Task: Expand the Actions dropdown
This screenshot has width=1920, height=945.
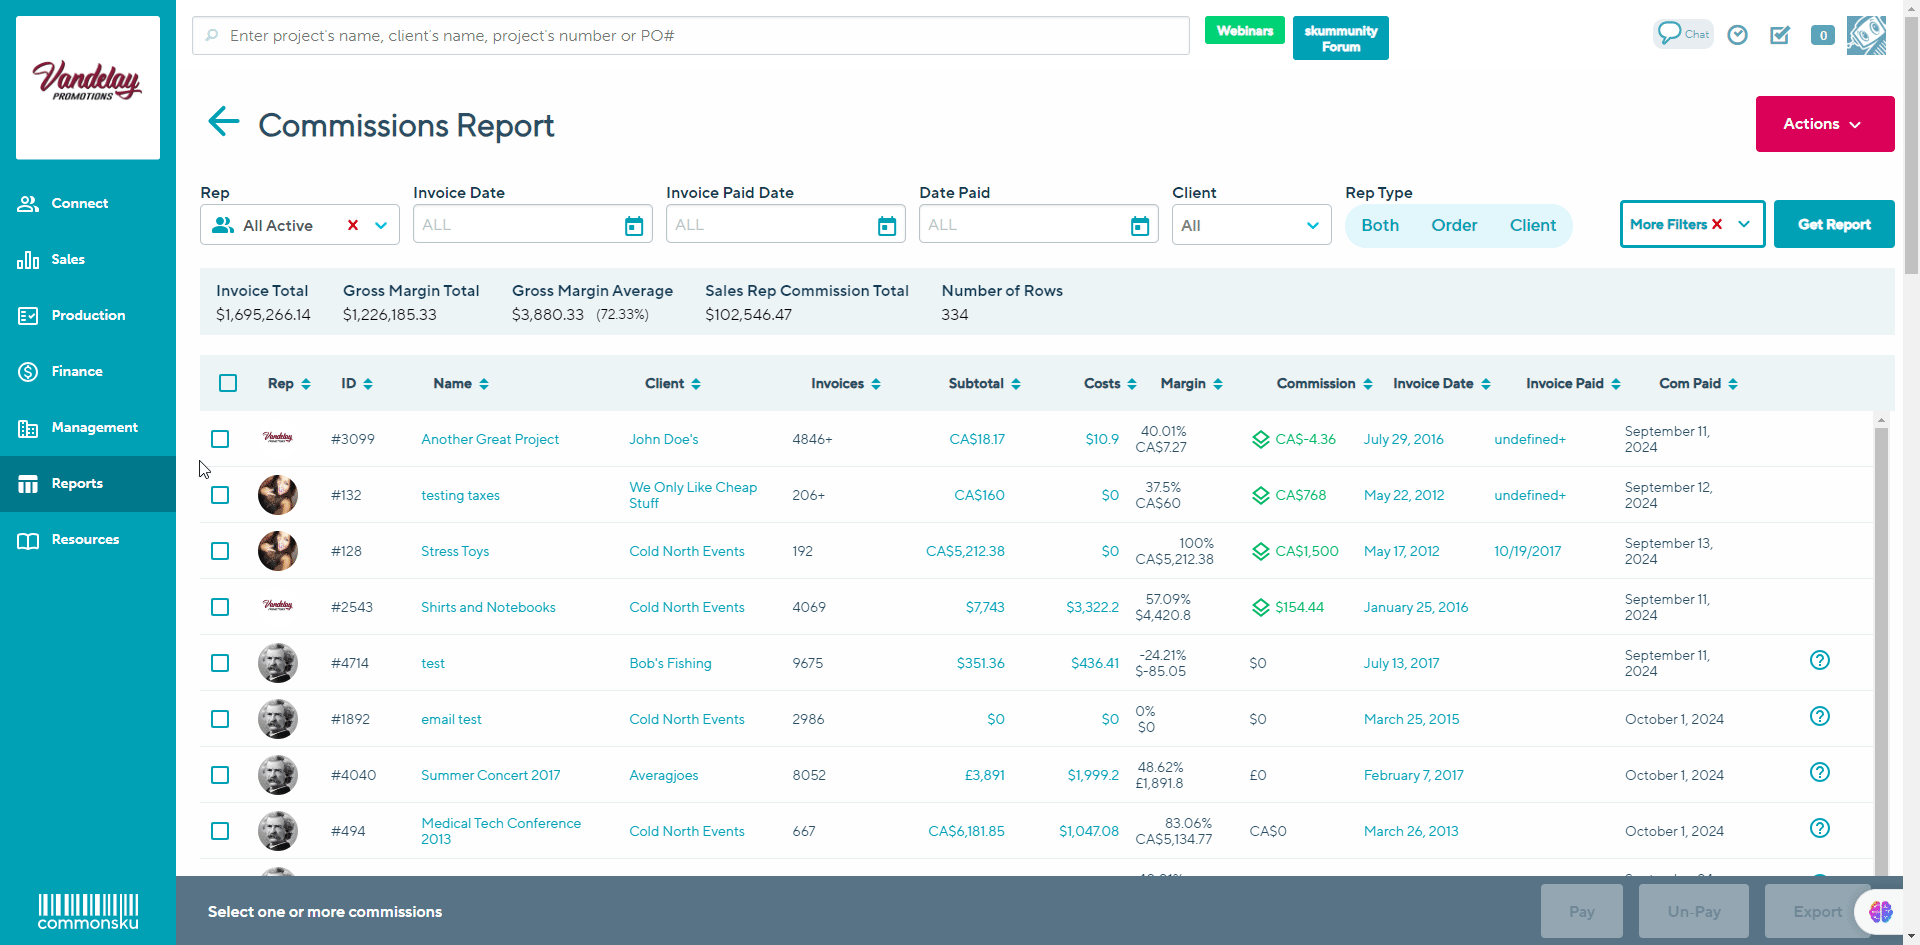Action: [1824, 124]
